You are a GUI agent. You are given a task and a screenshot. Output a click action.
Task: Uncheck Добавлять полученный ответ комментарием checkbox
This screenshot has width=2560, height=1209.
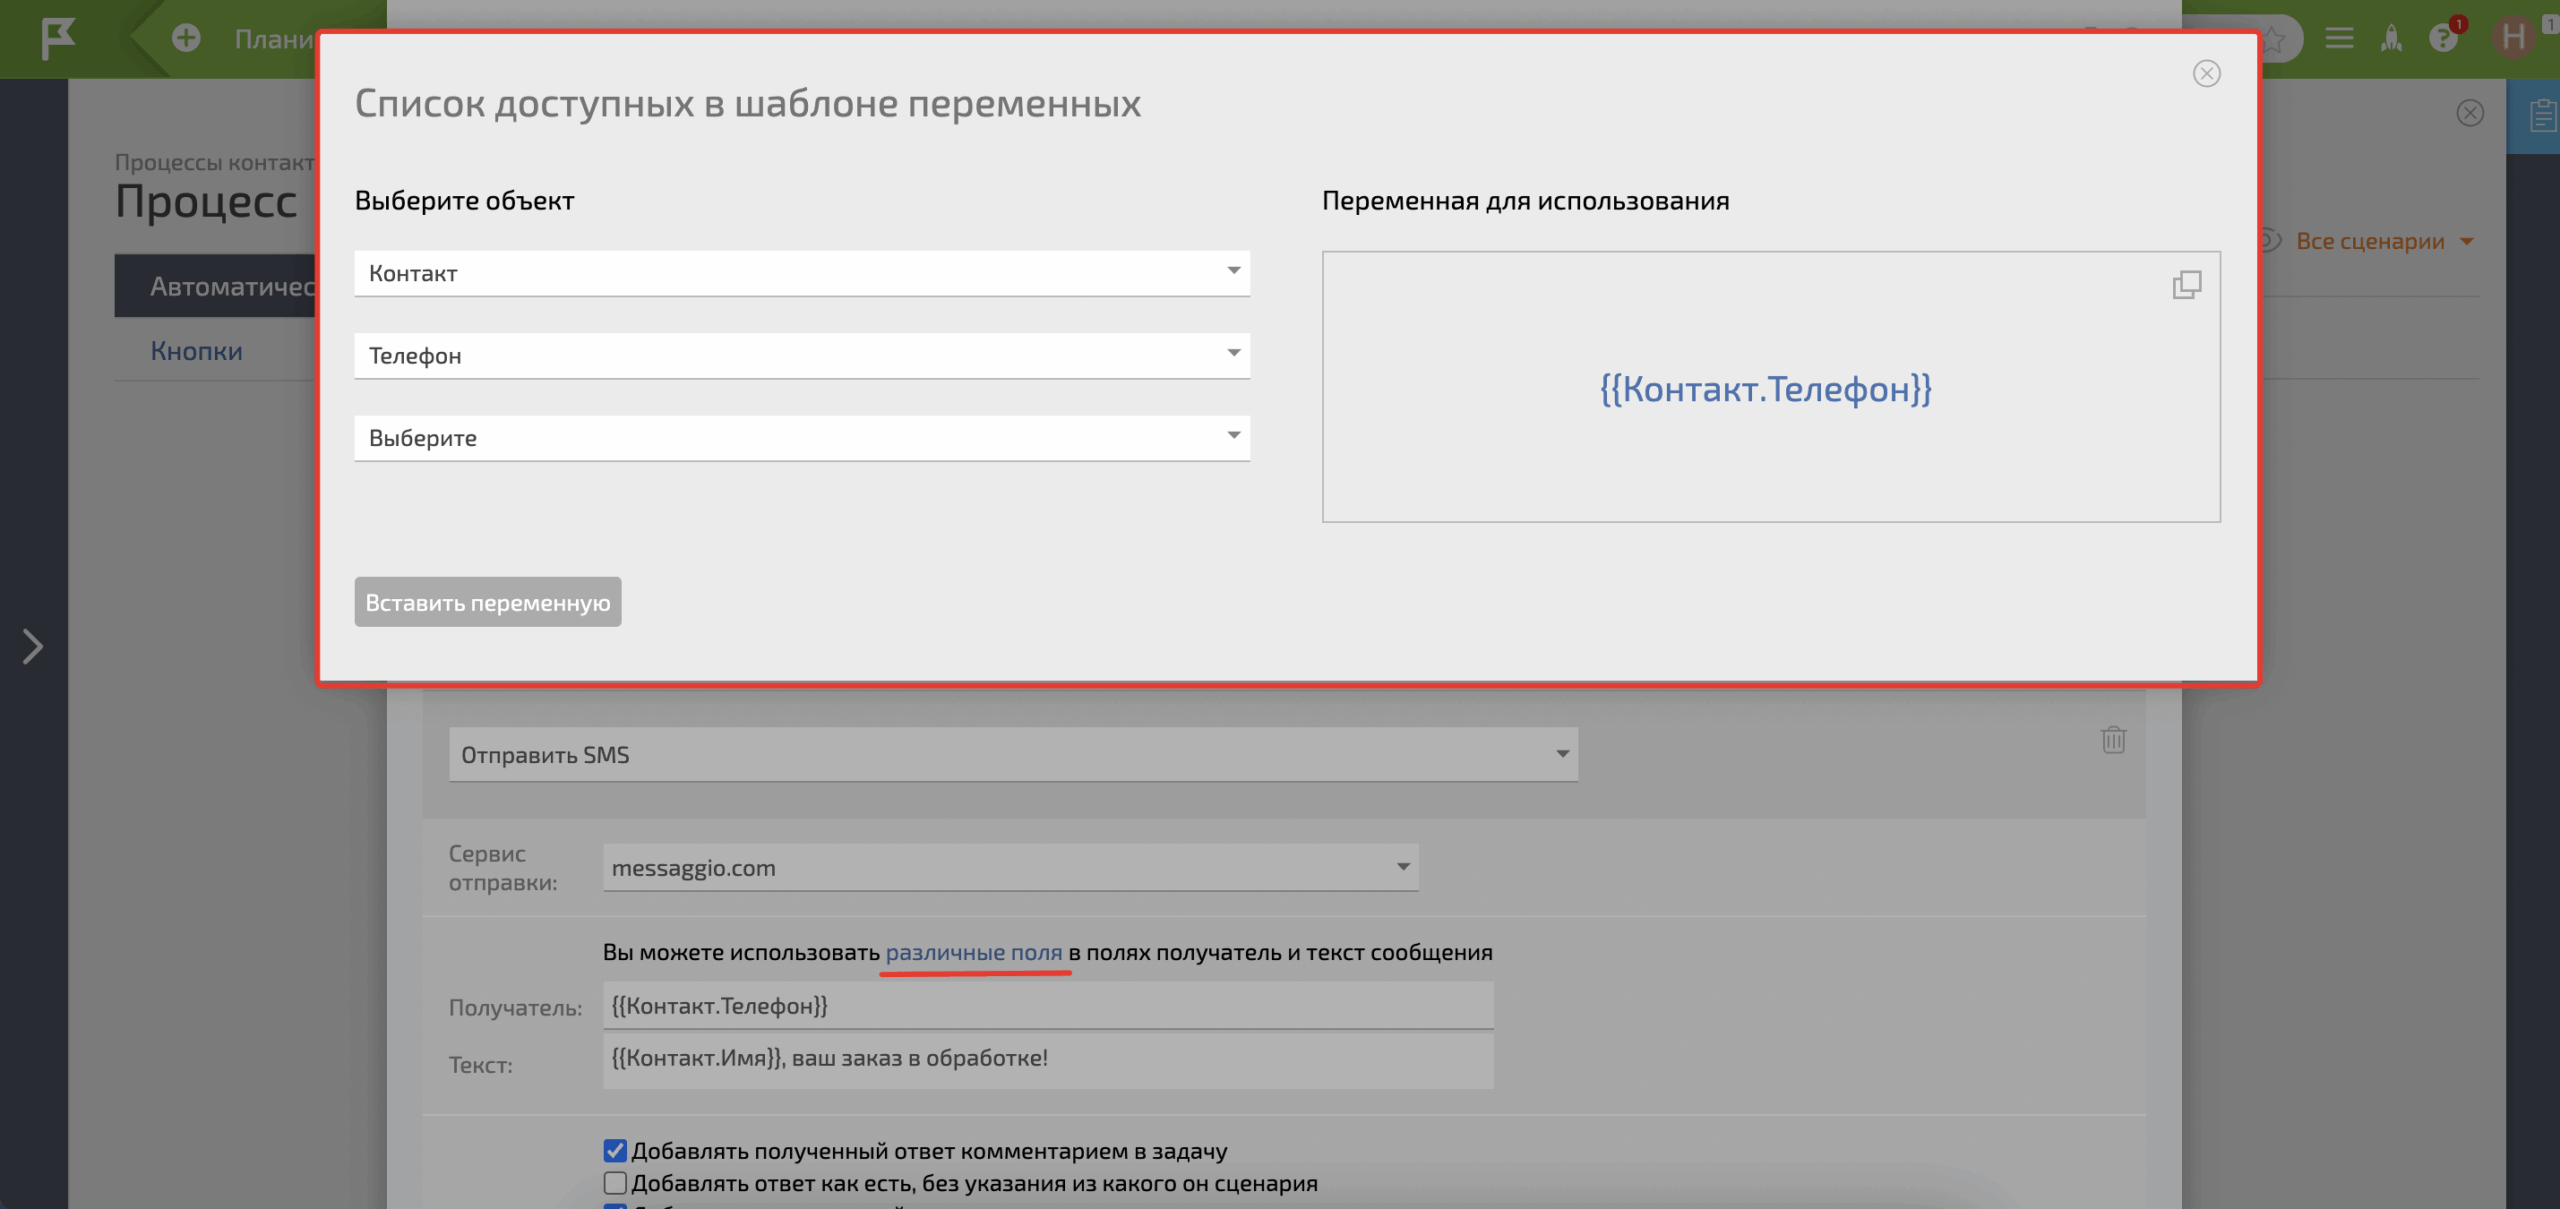click(615, 1151)
